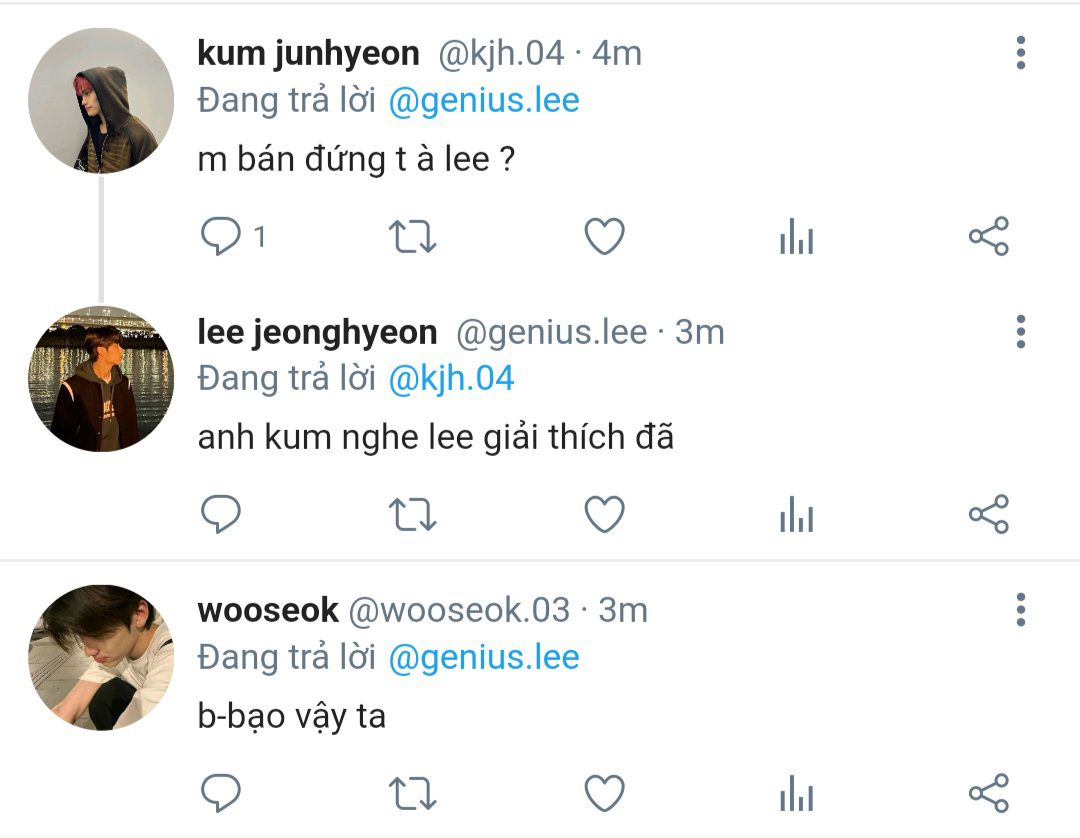The height and width of the screenshot is (838, 1080).
Task: Open reply on kum junhyeon's tweet
Action: 220,236
